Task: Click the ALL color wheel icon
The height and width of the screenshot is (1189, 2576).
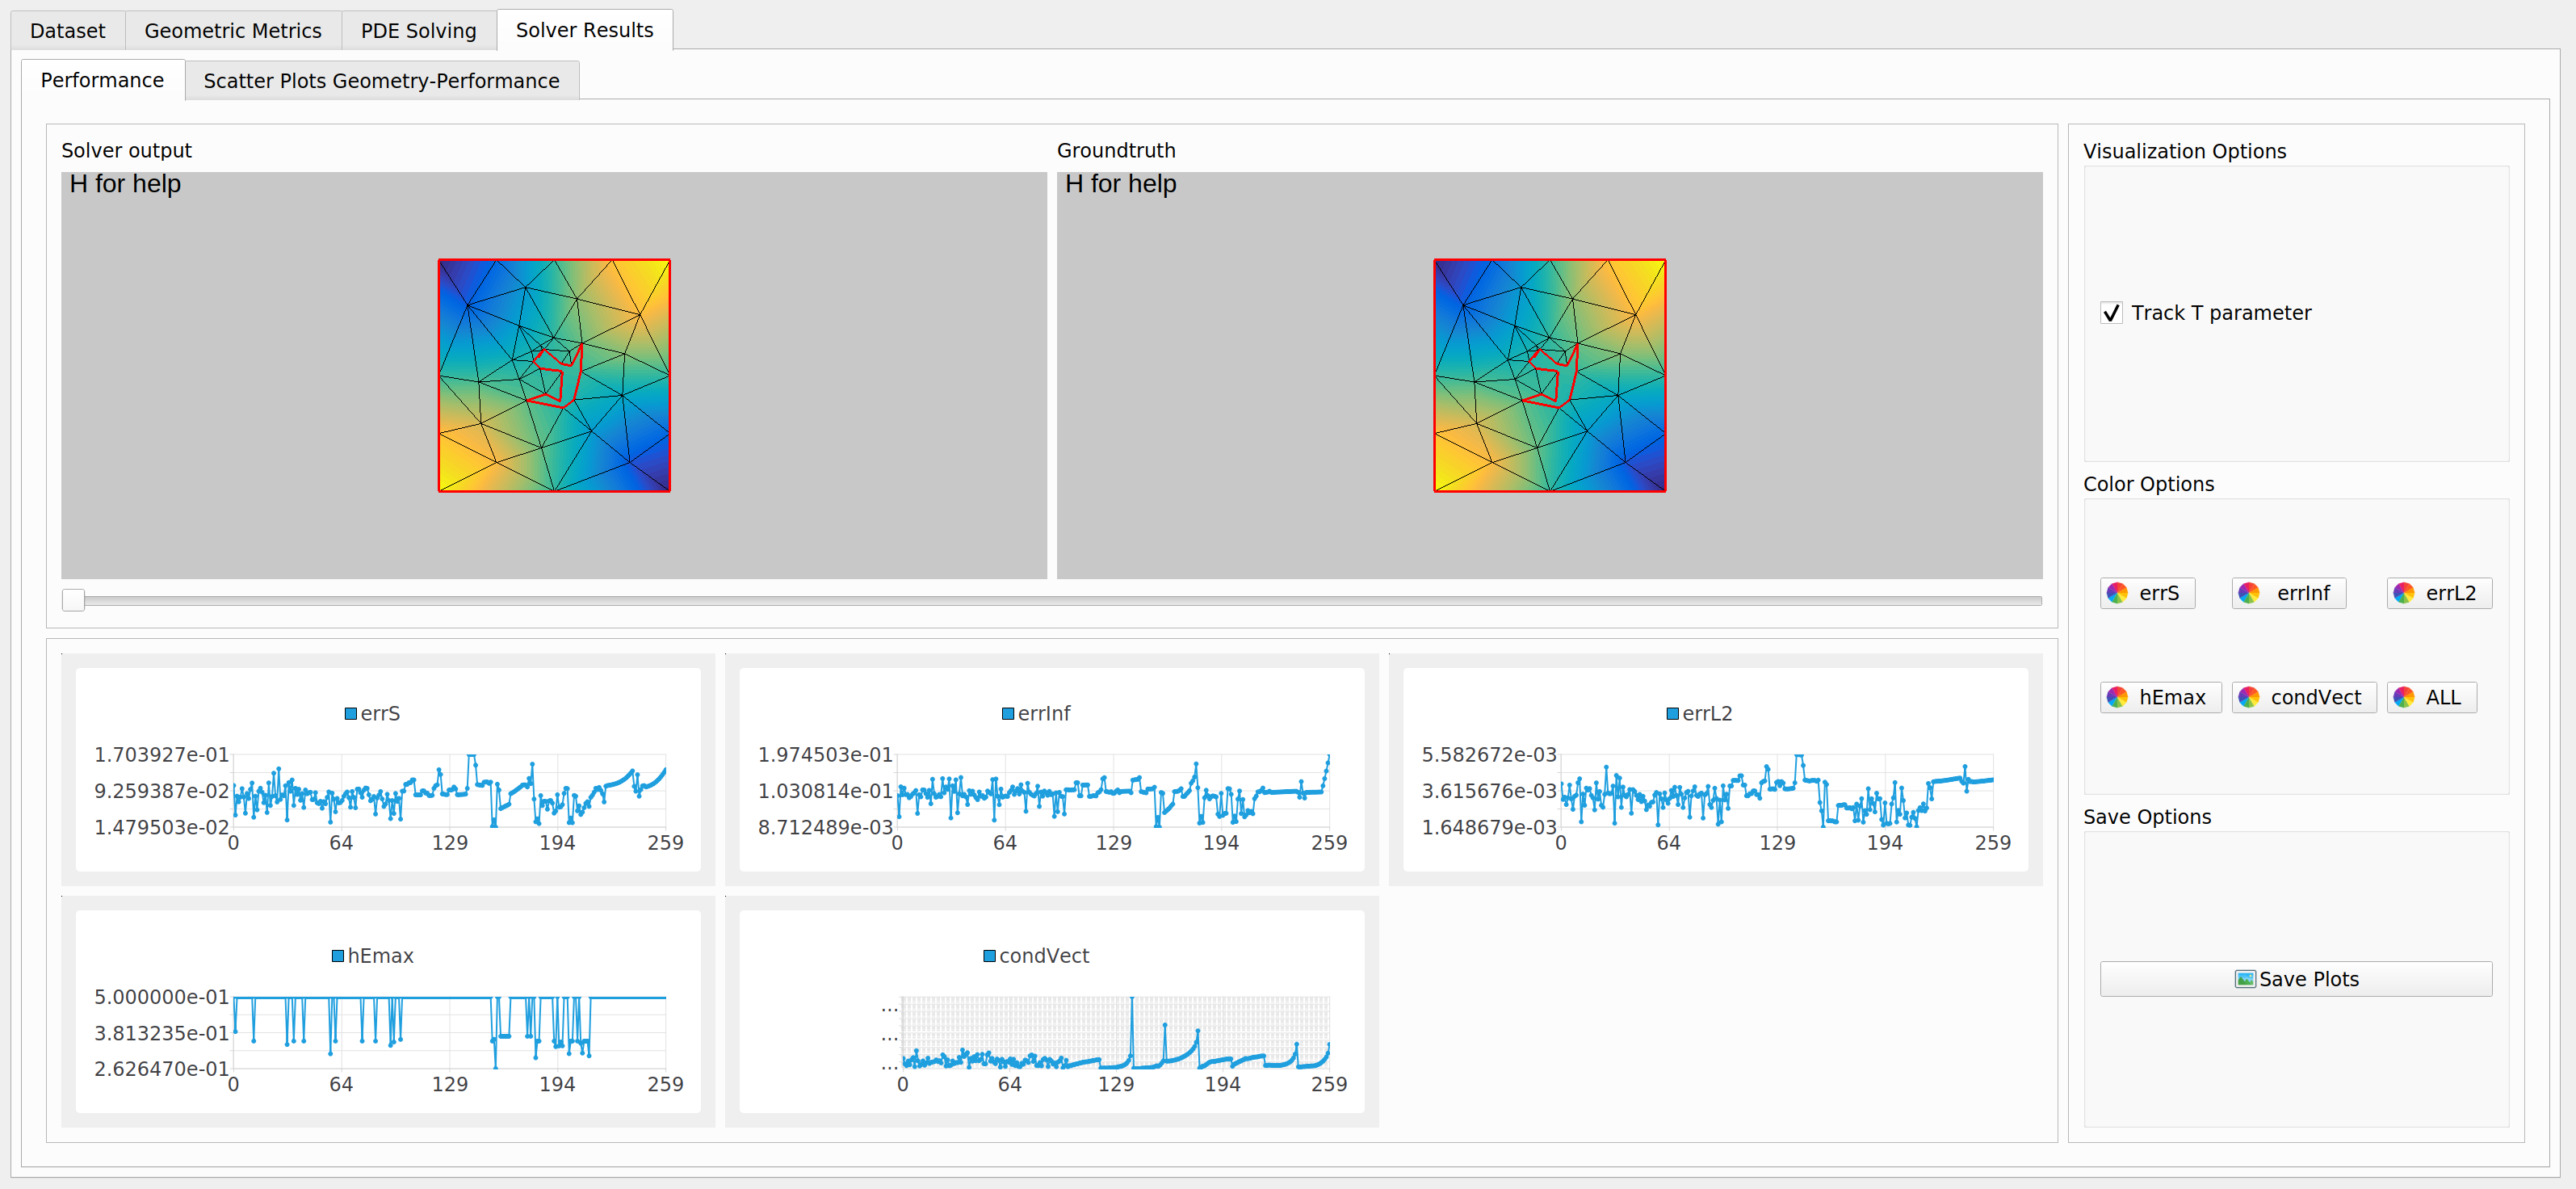Action: tap(2404, 697)
